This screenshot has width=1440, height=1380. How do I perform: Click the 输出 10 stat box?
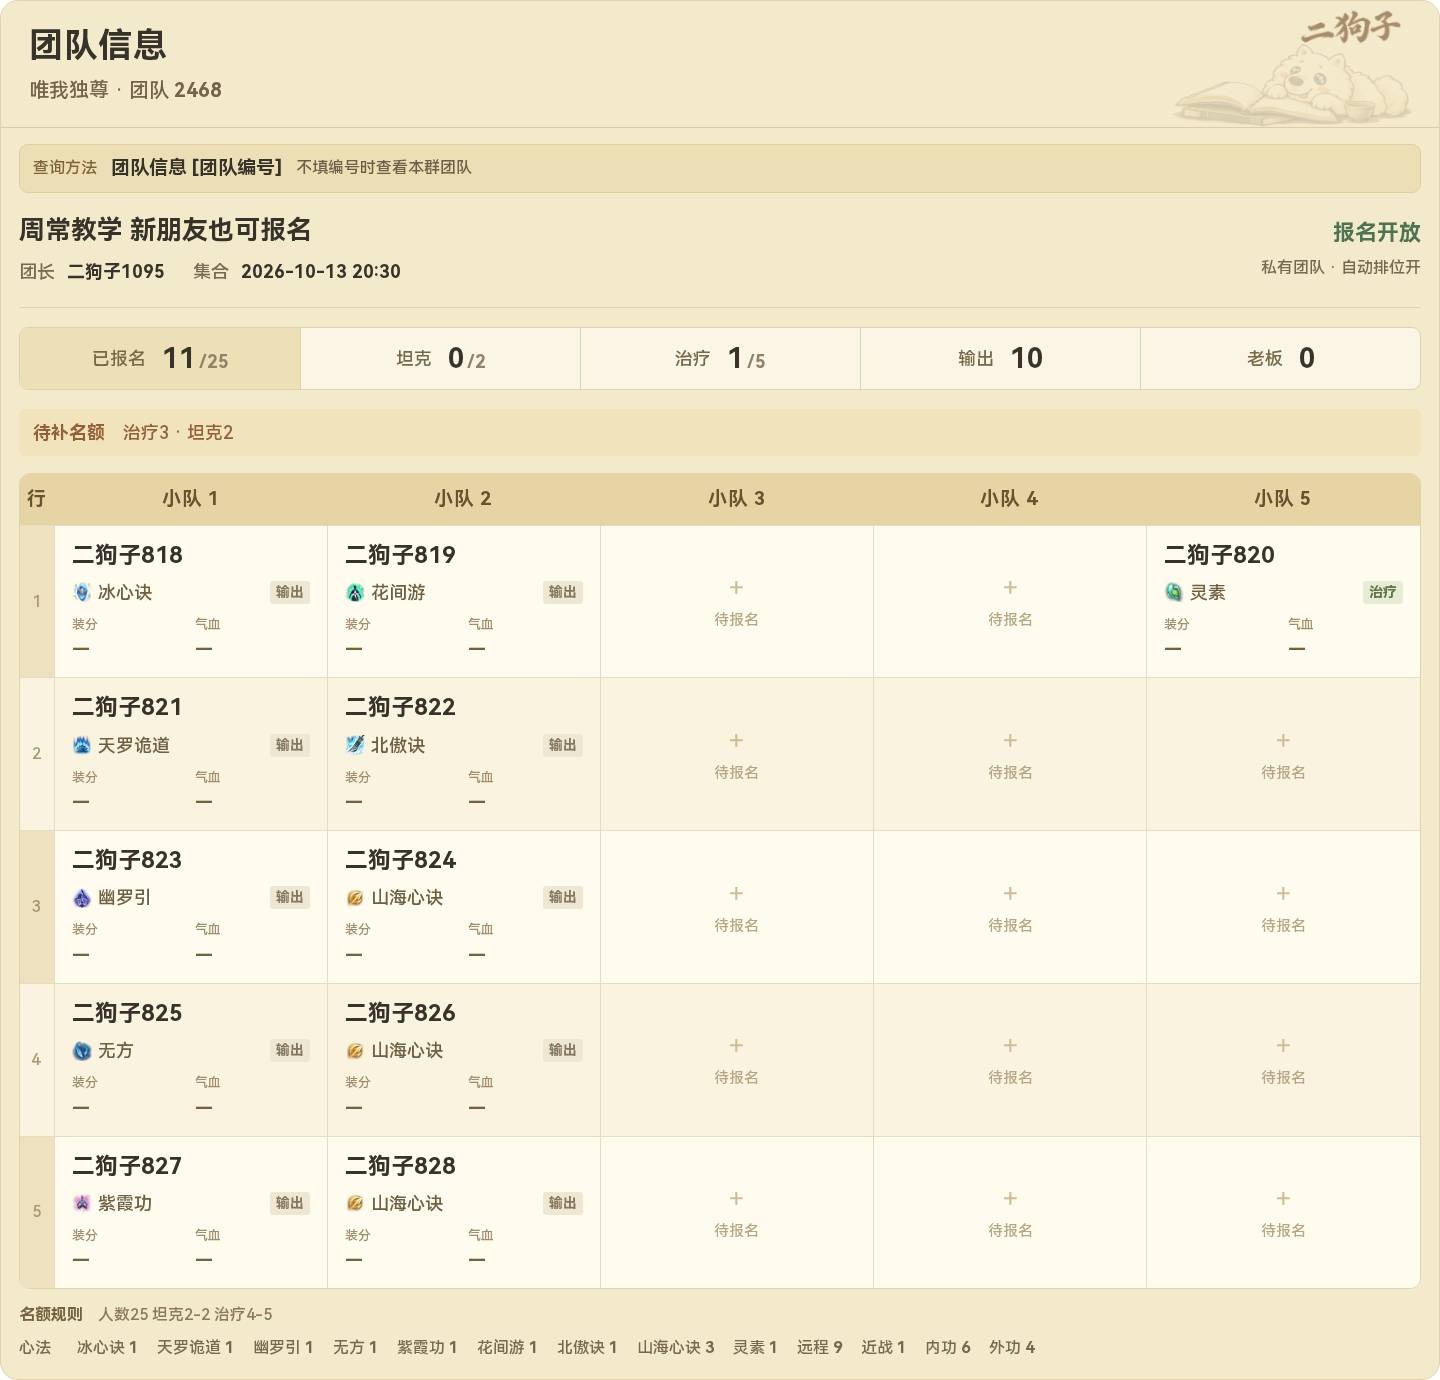tap(1001, 358)
